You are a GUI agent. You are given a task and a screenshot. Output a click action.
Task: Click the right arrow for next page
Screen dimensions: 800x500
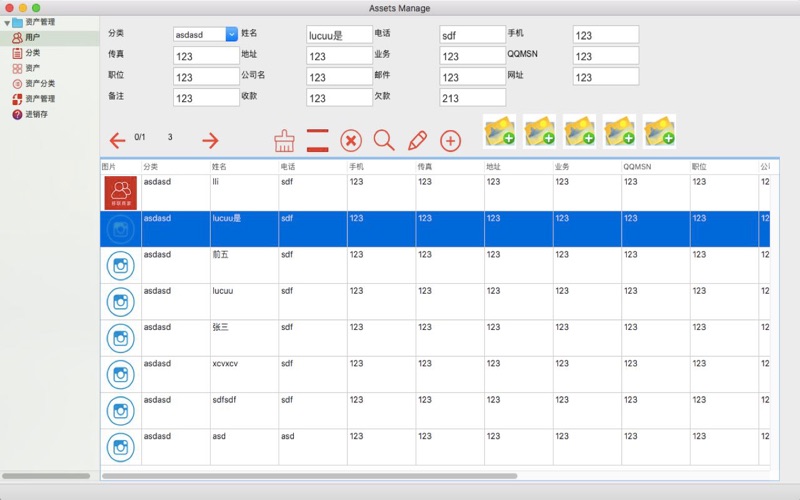(210, 141)
